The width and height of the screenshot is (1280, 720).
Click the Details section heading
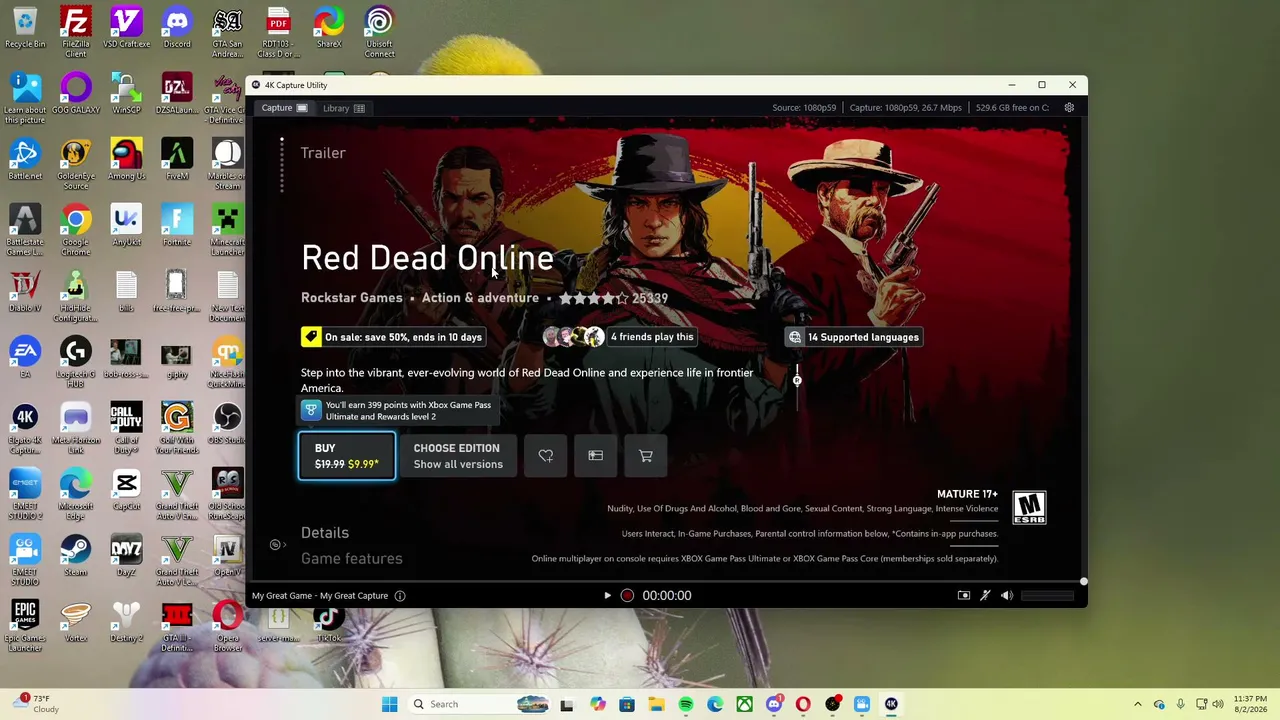click(325, 533)
